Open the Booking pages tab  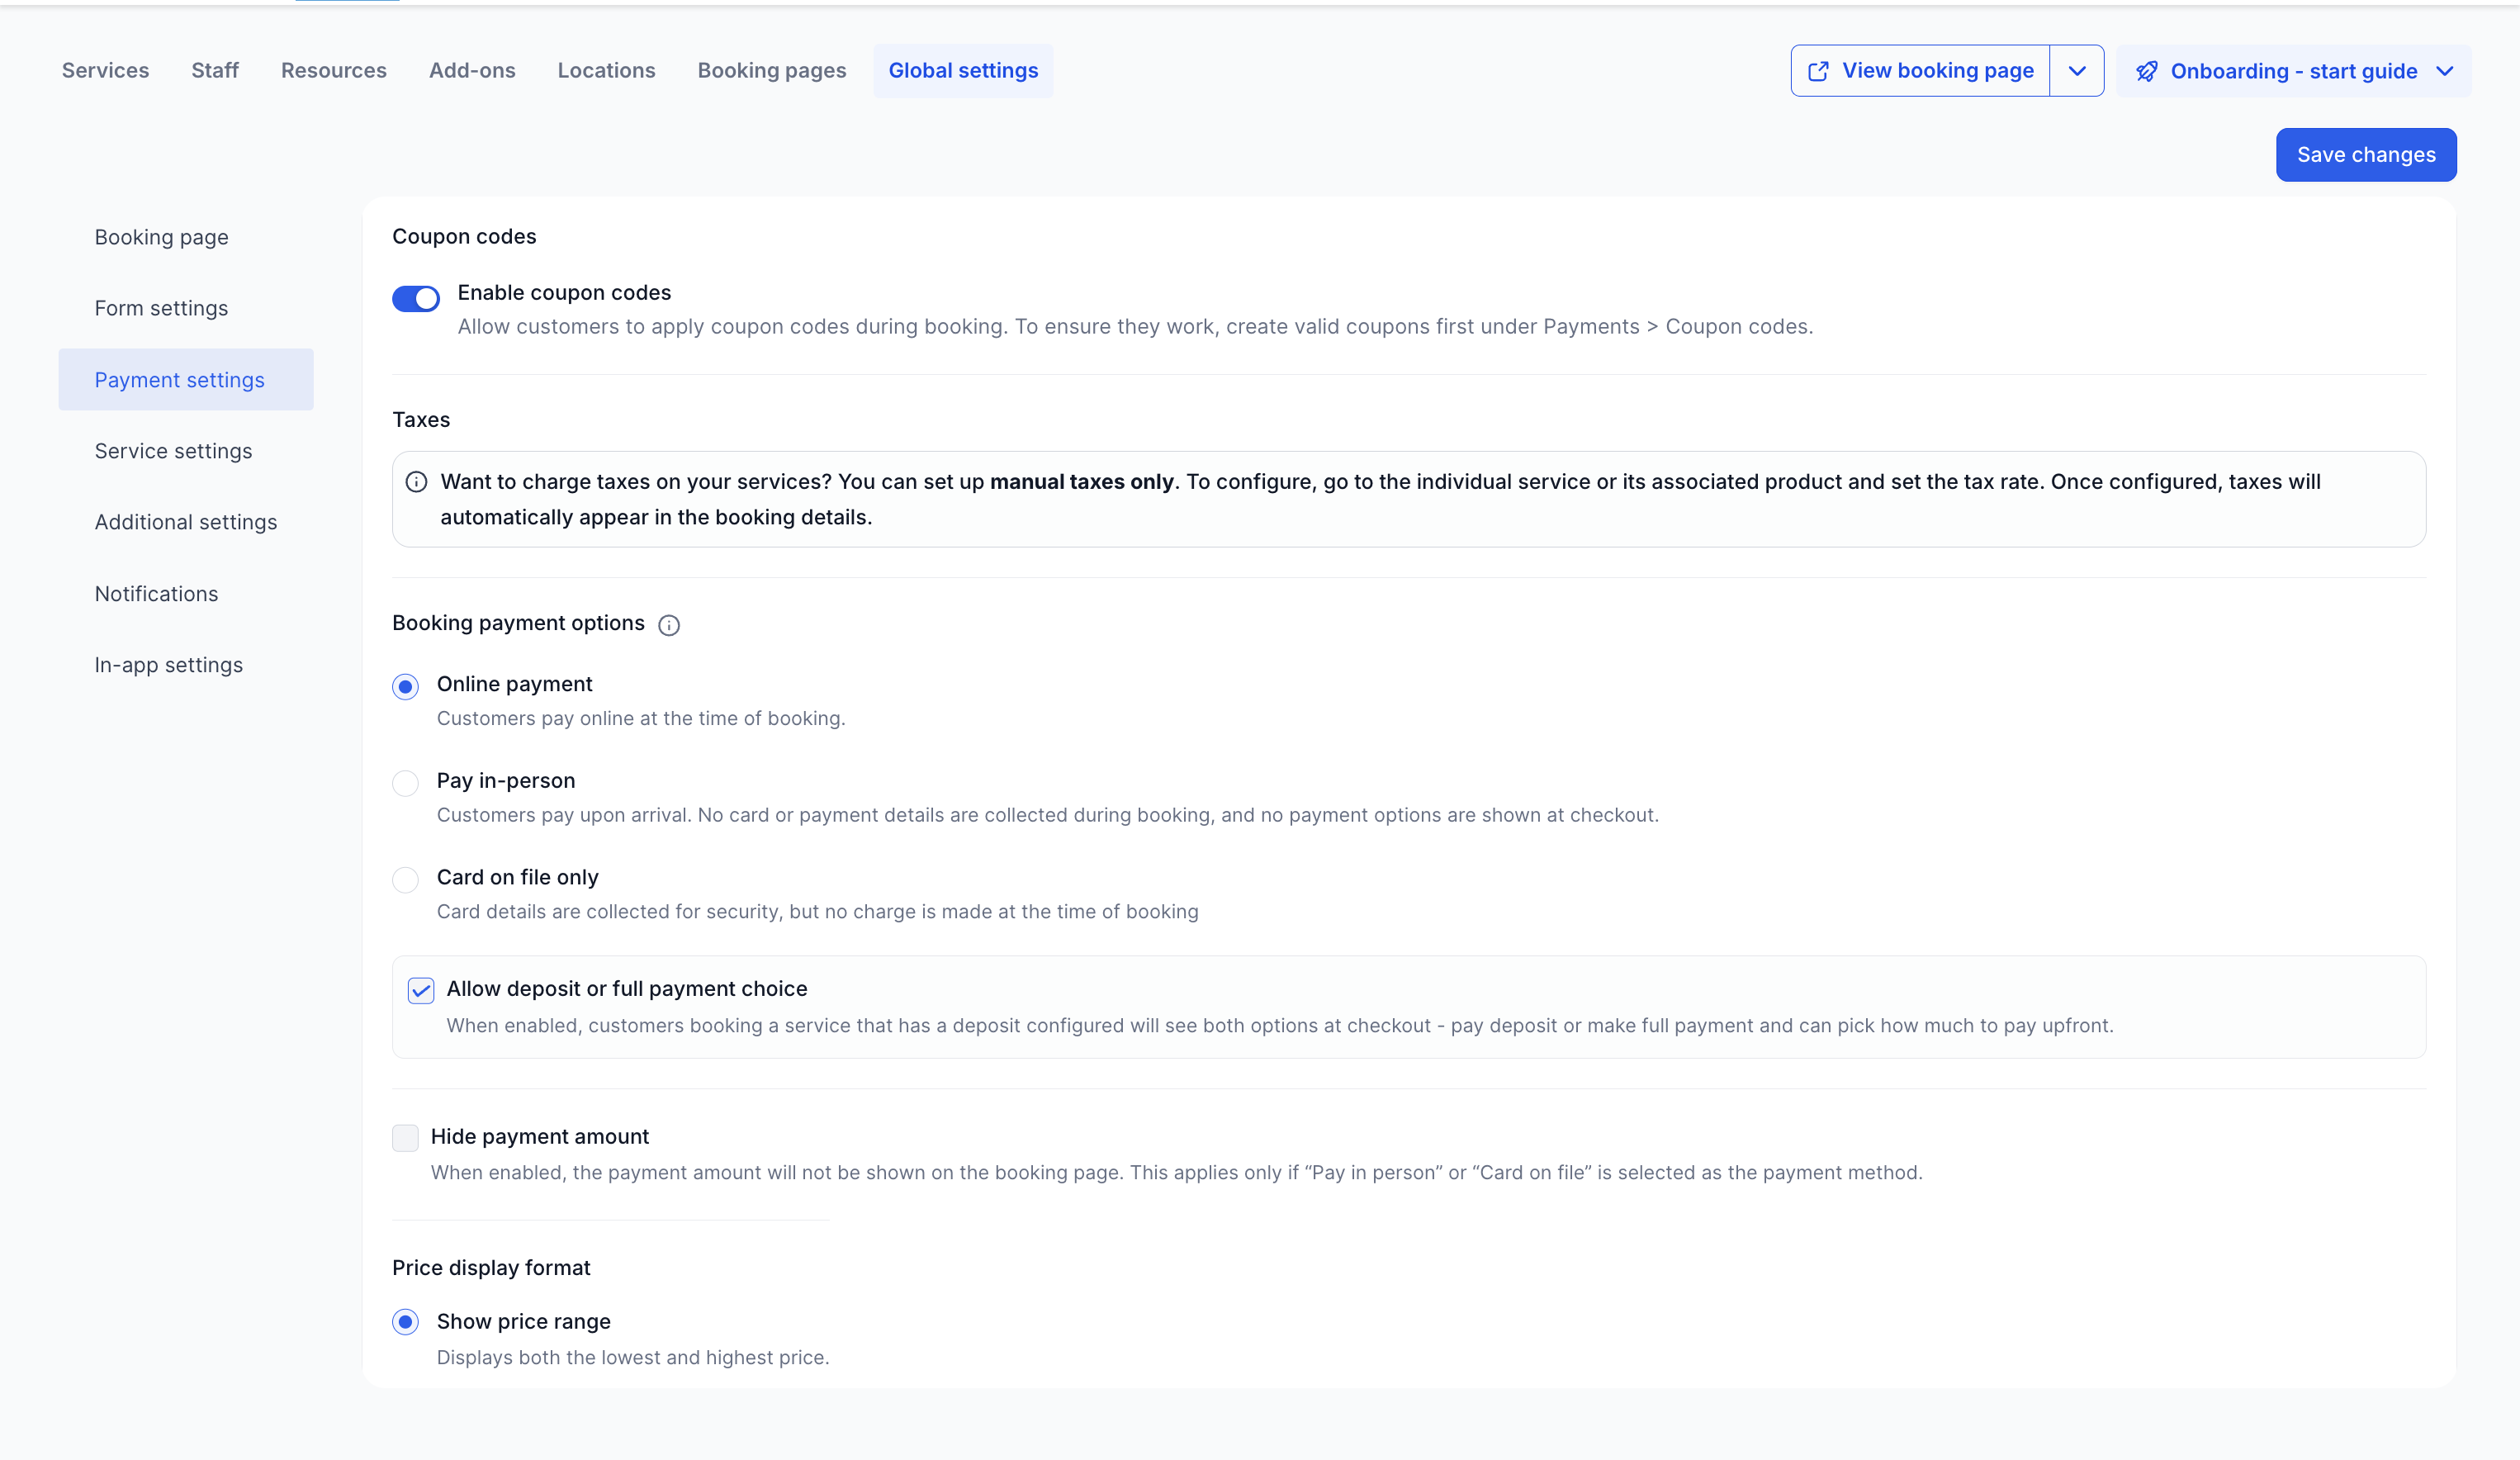[772, 71]
